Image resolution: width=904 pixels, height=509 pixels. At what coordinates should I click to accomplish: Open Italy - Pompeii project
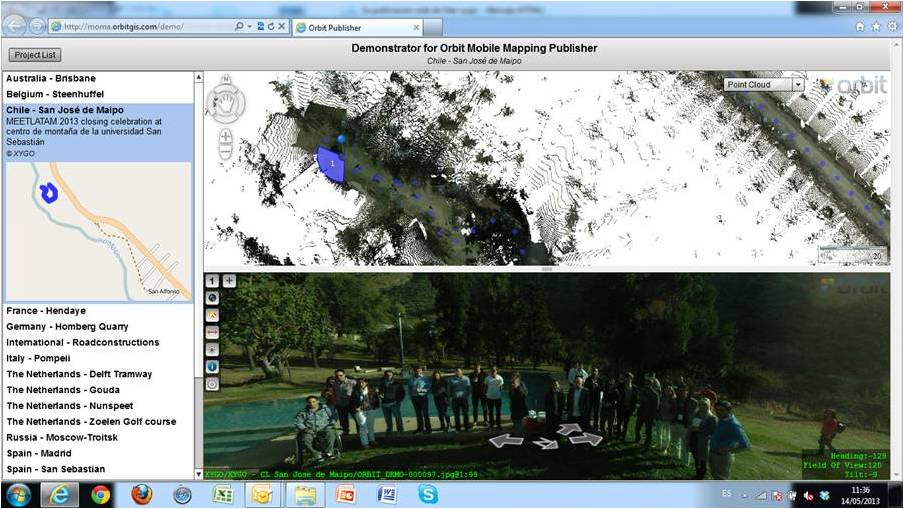[38, 358]
